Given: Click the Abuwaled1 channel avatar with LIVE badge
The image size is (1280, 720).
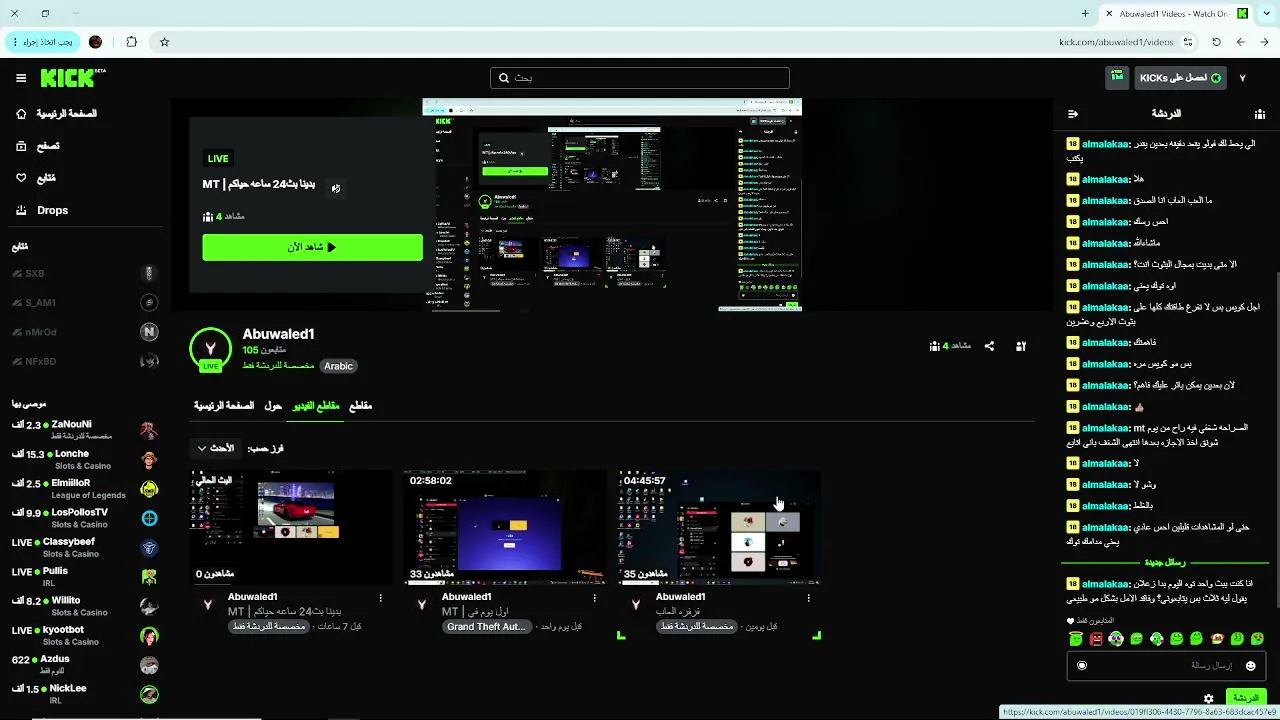Looking at the screenshot, I should tap(210, 349).
